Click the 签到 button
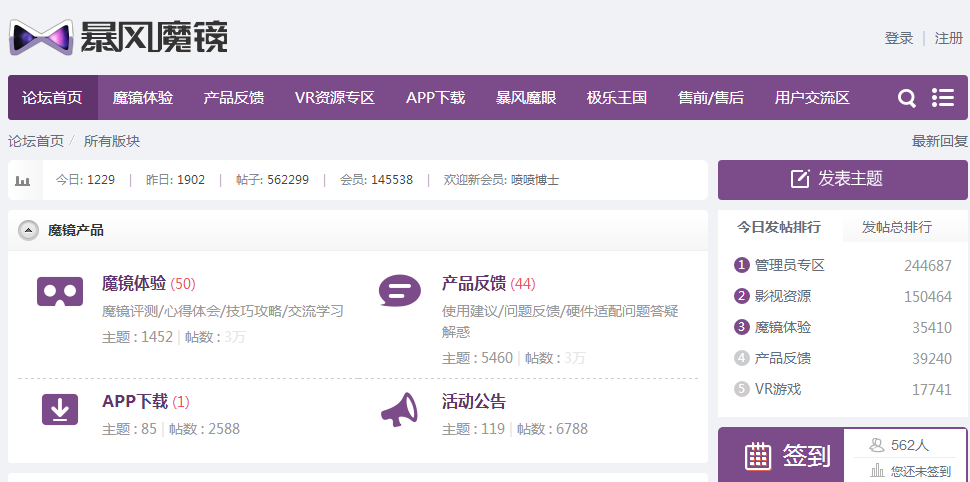Screen dimensions: 970x482 tap(781, 457)
